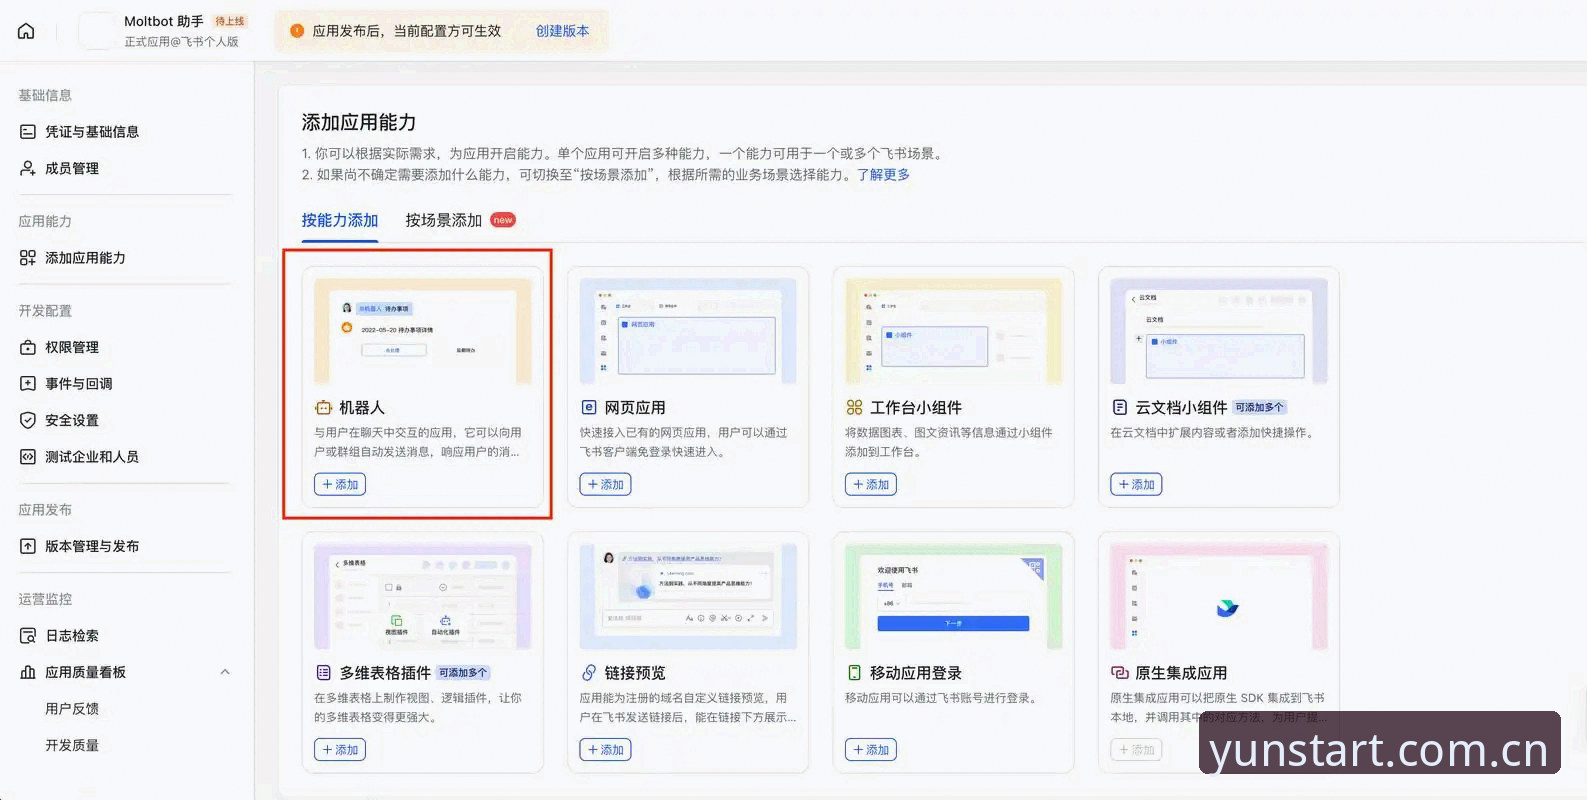Add the 机器人 capability
The image size is (1587, 800).
point(340,484)
